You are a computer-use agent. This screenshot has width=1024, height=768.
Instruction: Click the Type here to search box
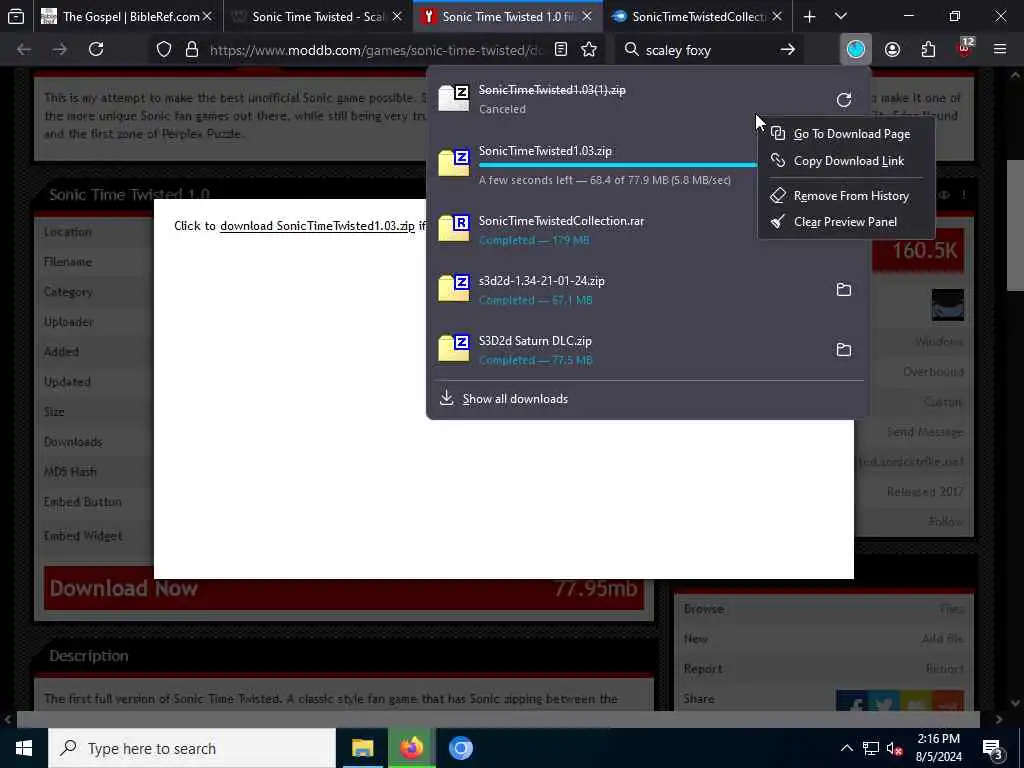[192, 748]
